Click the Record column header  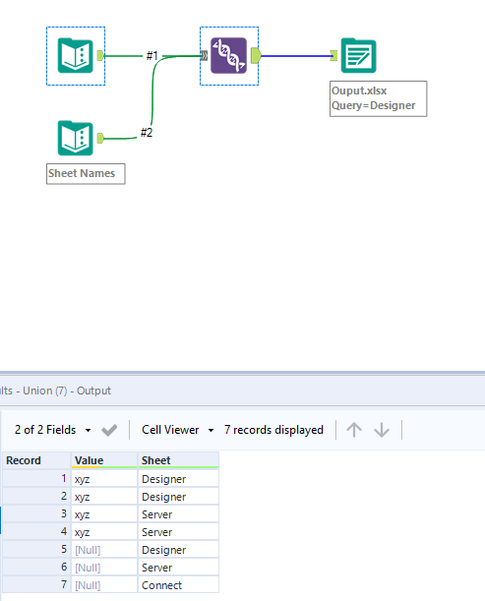36,460
